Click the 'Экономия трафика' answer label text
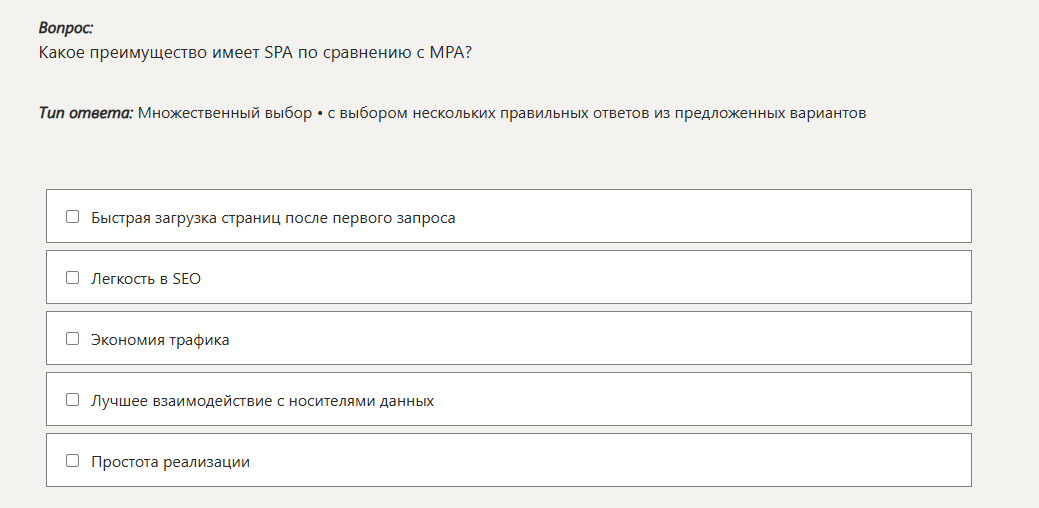The image size is (1039, 508). point(160,340)
